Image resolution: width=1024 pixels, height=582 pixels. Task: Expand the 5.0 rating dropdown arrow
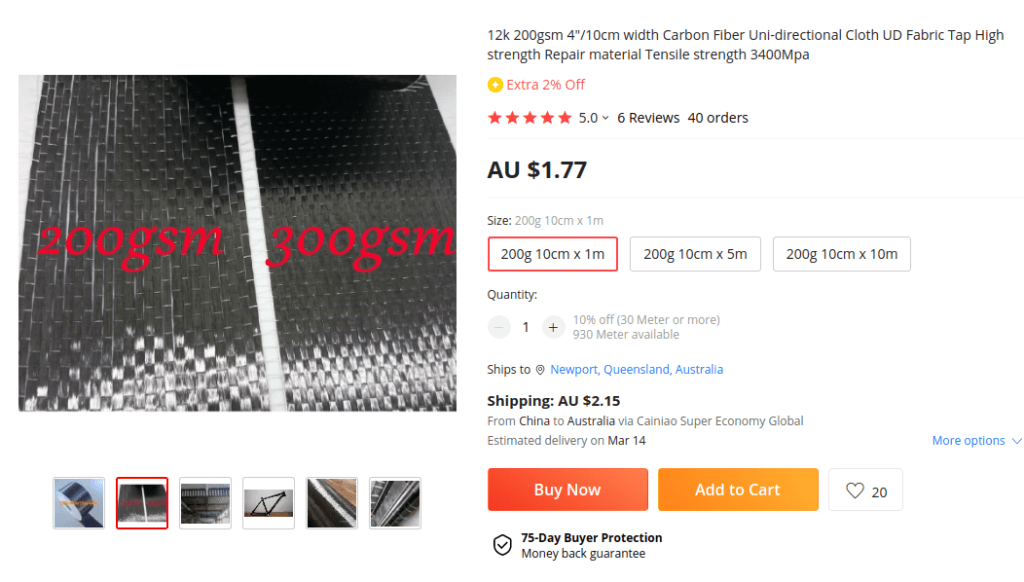(605, 118)
